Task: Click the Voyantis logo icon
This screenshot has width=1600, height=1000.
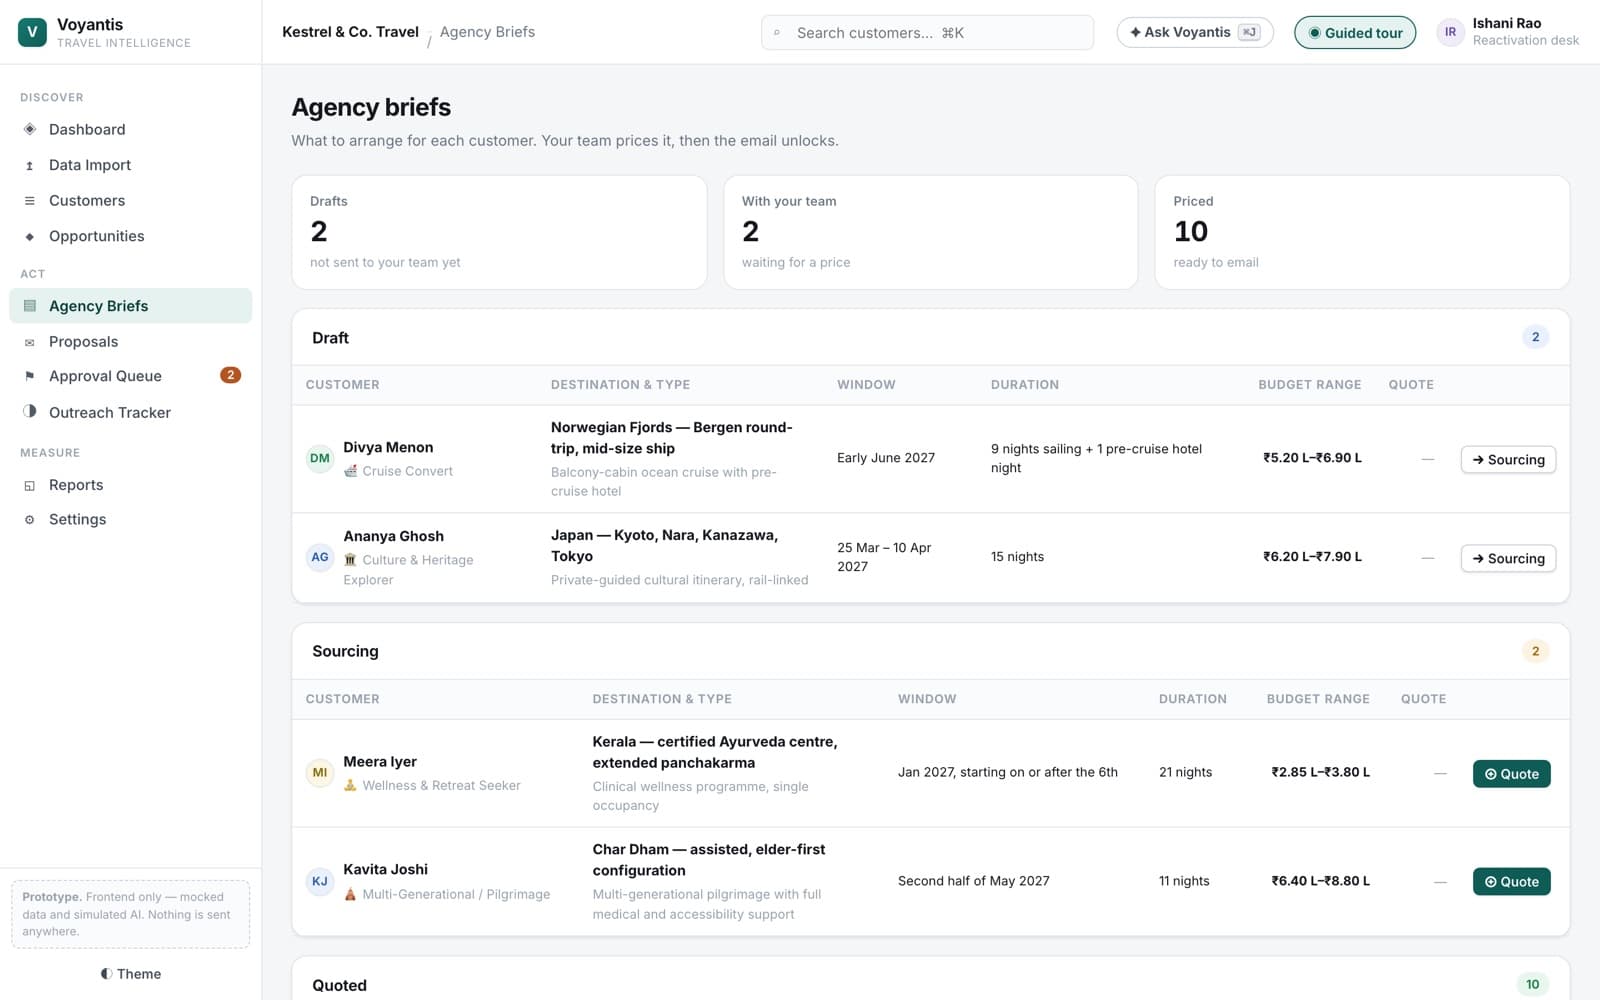Action: click(32, 32)
